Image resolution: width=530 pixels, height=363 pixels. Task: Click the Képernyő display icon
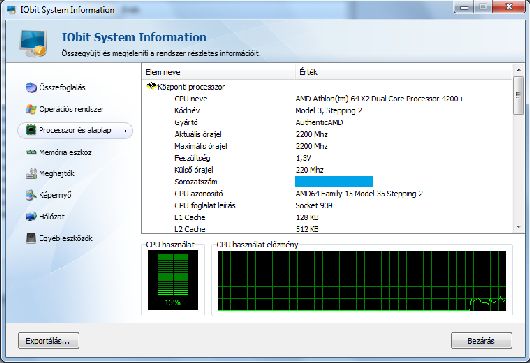(x=31, y=195)
